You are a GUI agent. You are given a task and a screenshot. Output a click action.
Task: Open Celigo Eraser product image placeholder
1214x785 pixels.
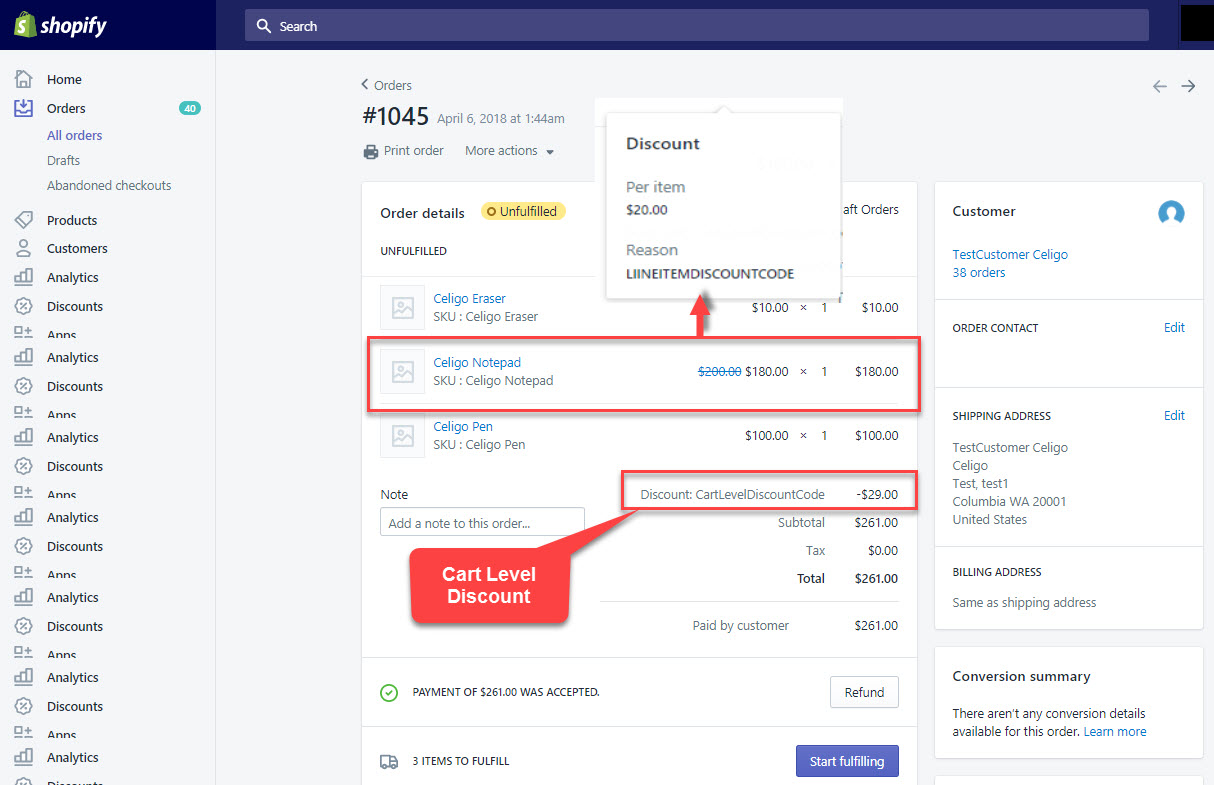pos(403,307)
